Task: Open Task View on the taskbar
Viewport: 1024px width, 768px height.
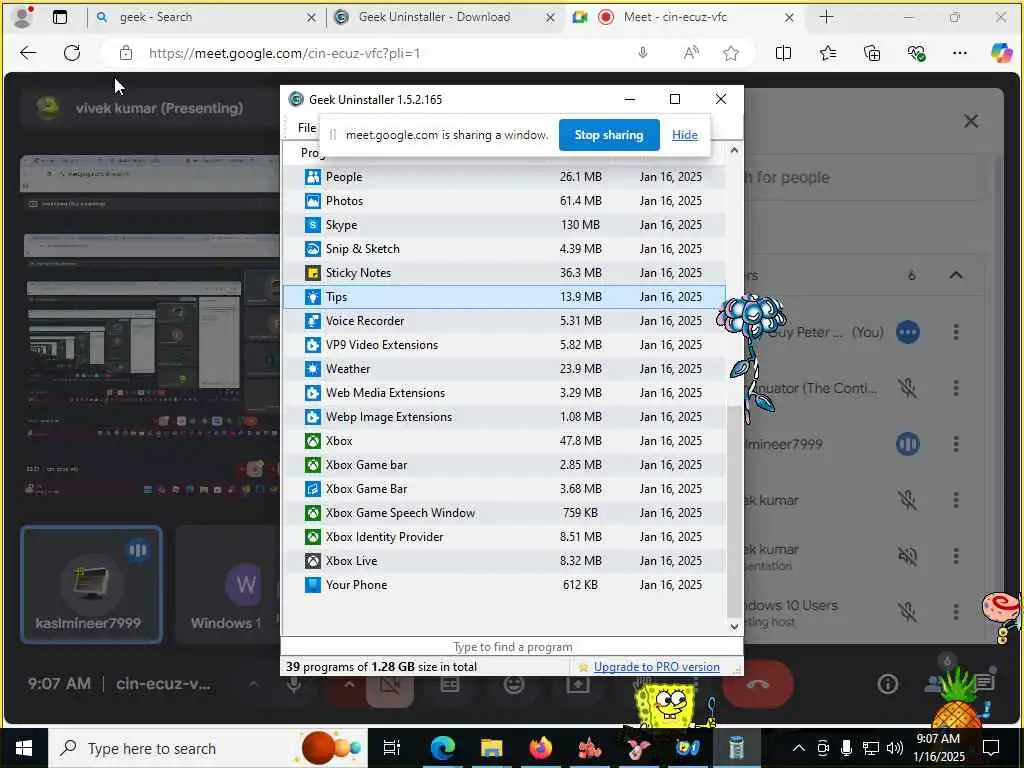Action: (x=392, y=748)
